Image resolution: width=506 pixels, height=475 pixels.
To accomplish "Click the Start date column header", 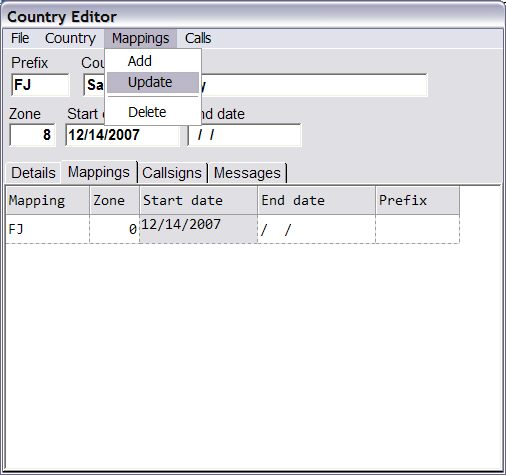I will [x=199, y=200].
